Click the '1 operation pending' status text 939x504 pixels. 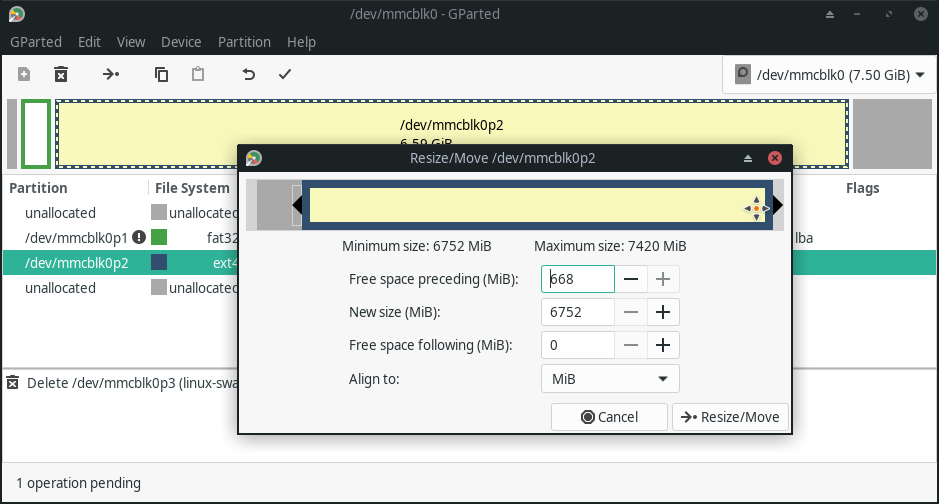78,483
